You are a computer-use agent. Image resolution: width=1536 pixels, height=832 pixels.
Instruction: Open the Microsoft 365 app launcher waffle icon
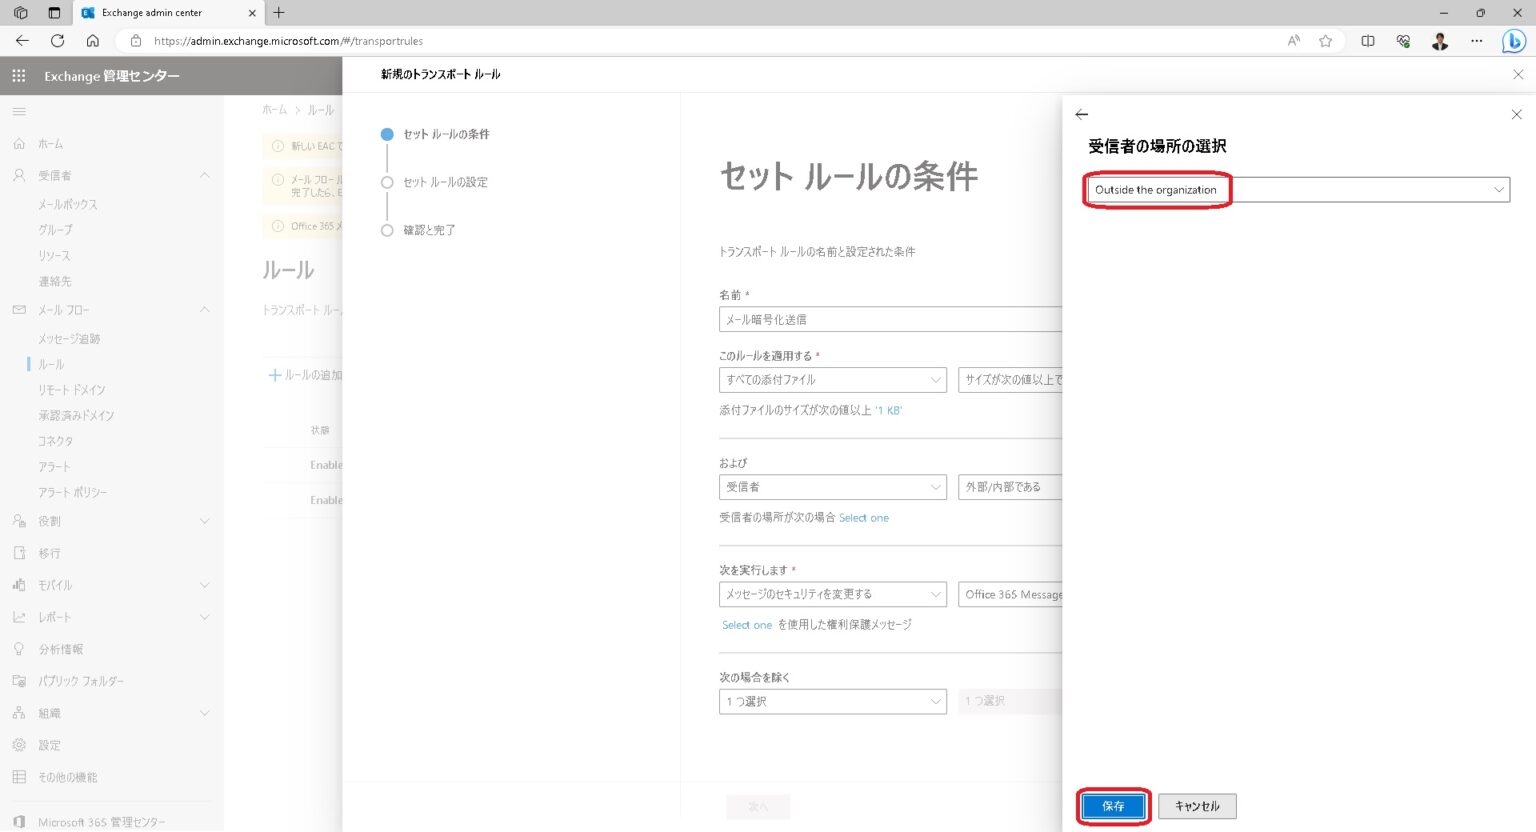click(x=17, y=76)
